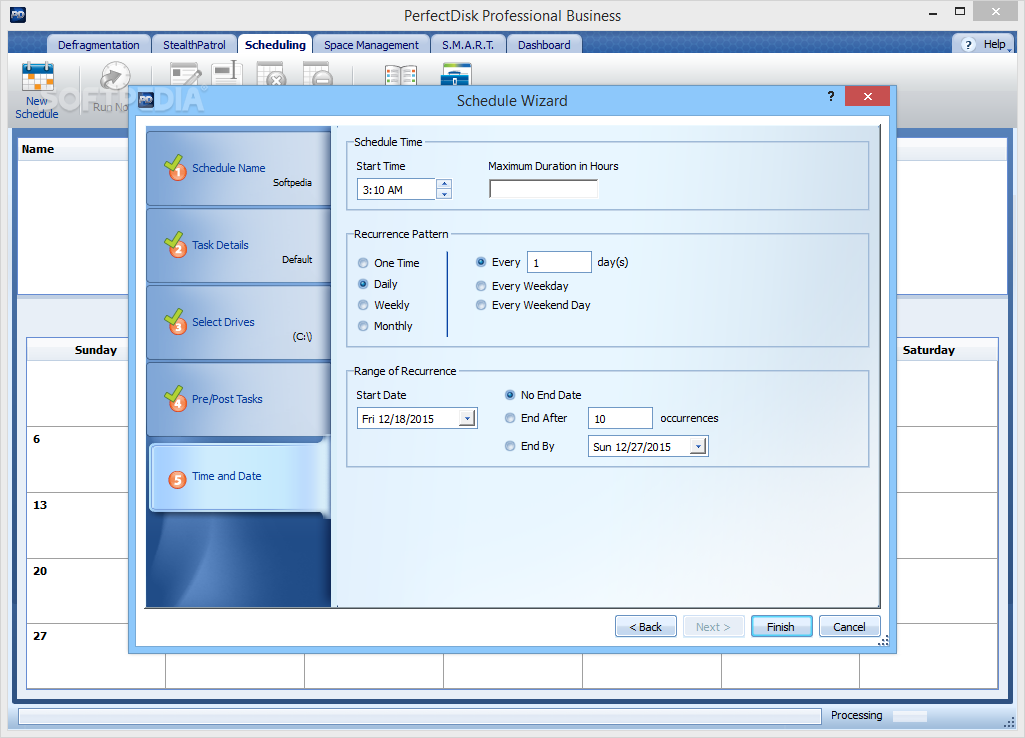The image size is (1025, 738).
Task: Click the Processing status bar label
Action: 856,715
